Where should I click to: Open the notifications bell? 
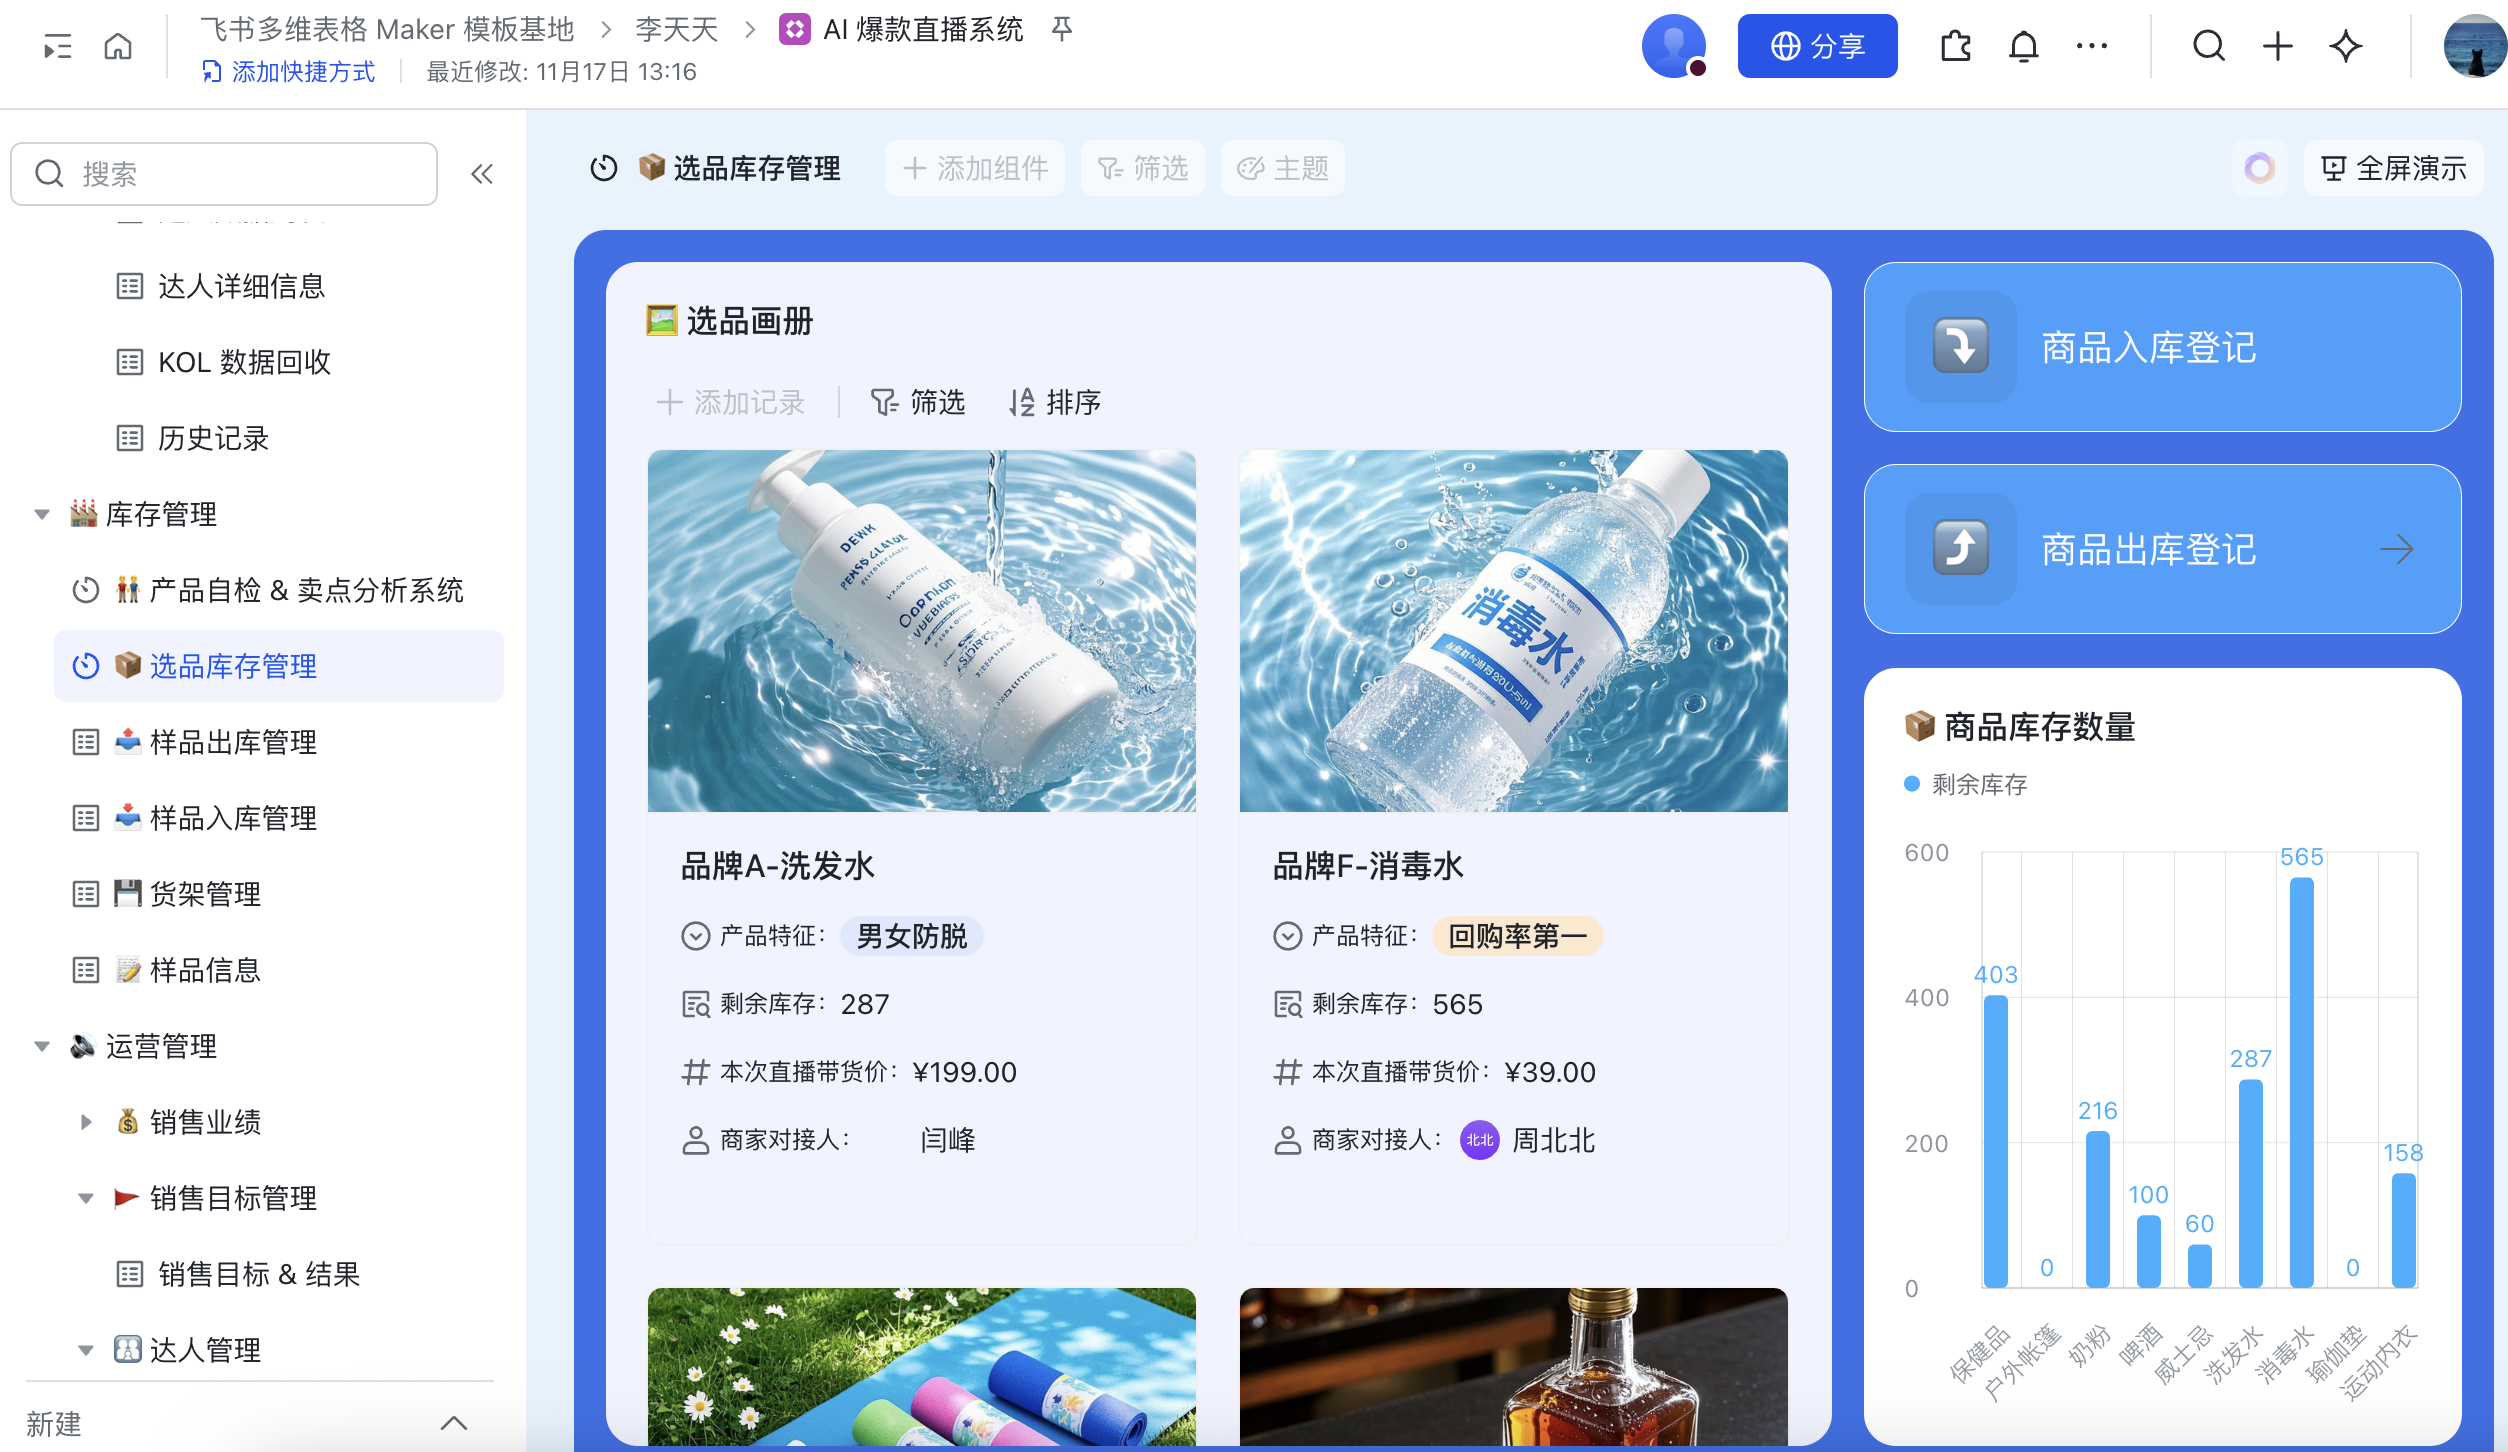click(x=2023, y=46)
